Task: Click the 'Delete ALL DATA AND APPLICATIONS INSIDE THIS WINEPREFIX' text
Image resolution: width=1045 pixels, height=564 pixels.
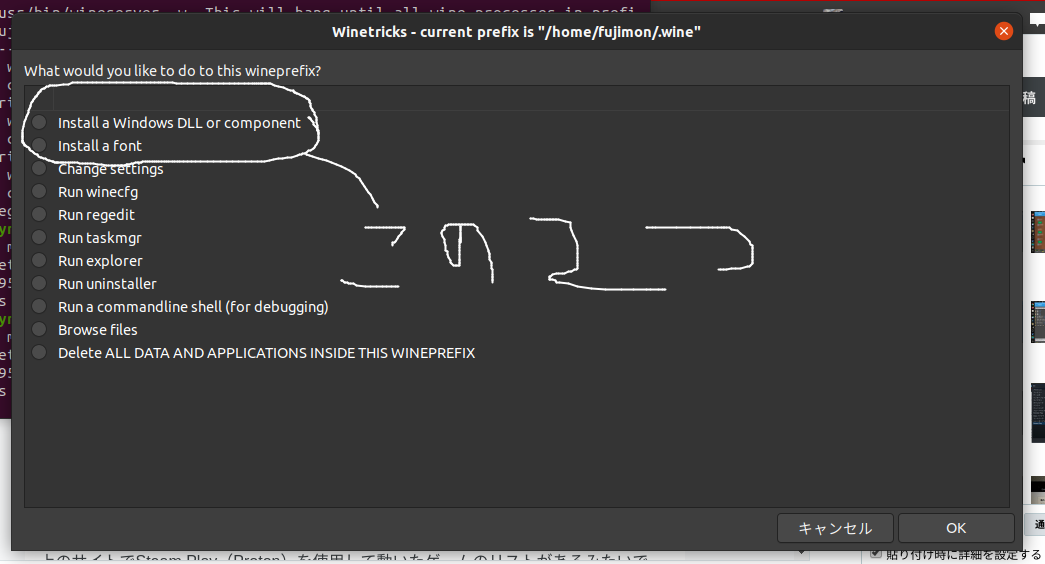Action: point(267,353)
